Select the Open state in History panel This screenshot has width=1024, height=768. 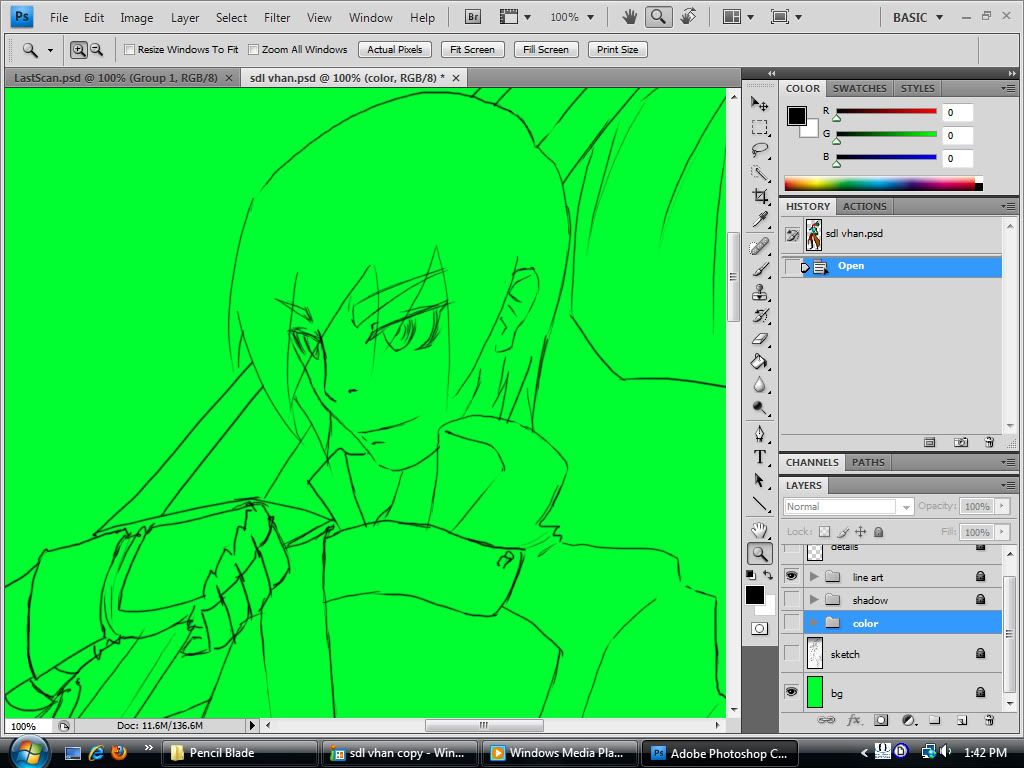coord(851,266)
